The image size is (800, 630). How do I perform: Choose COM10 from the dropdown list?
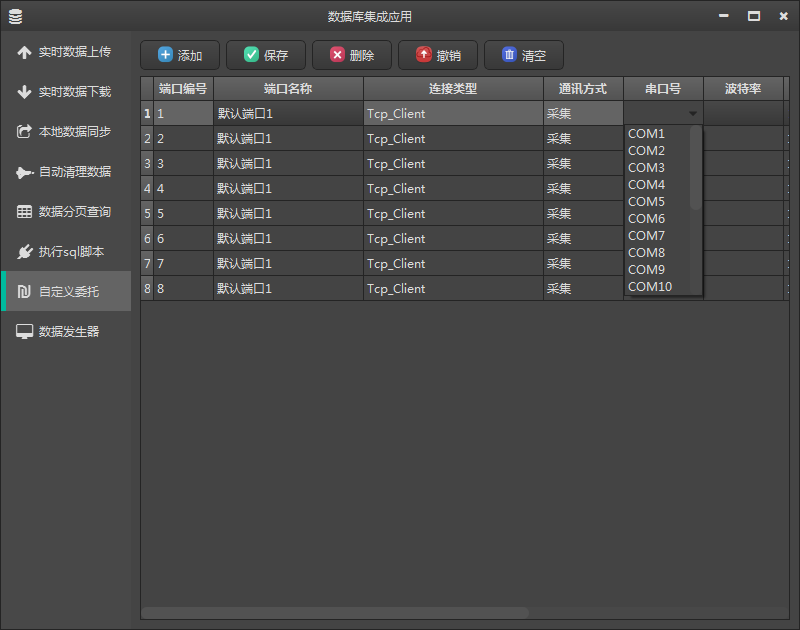657,287
